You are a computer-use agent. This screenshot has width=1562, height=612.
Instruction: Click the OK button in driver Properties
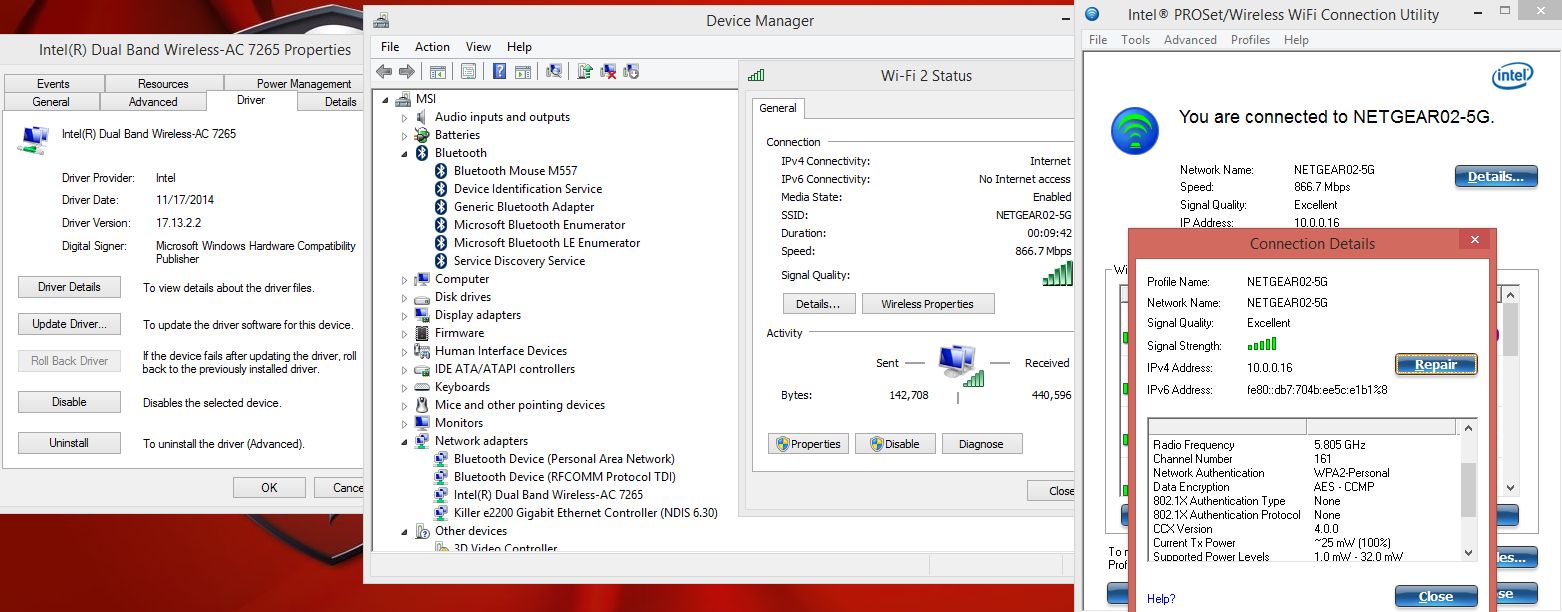pos(269,488)
